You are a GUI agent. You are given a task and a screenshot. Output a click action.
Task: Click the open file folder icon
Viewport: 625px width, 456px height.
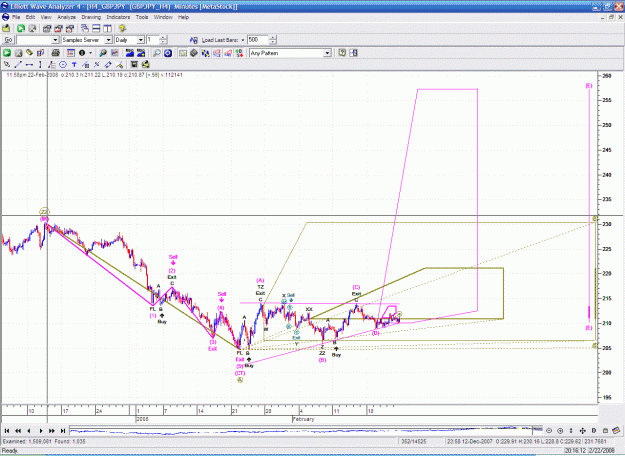tap(6, 28)
